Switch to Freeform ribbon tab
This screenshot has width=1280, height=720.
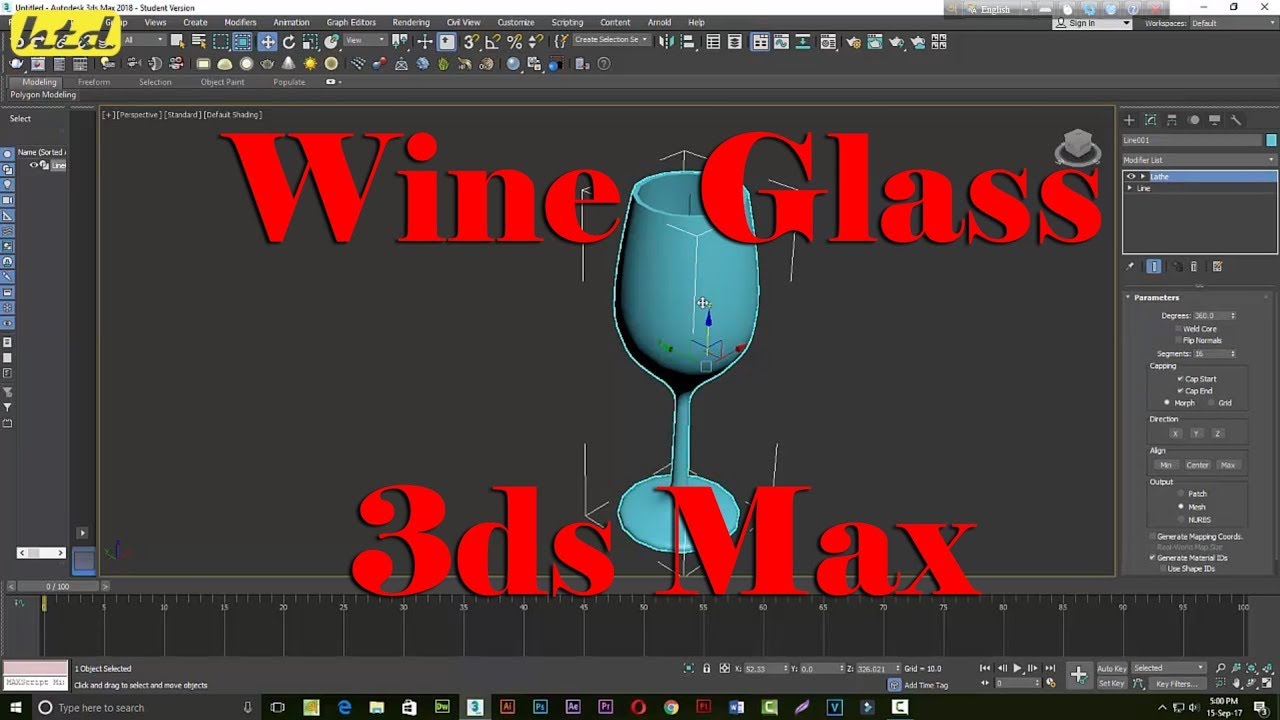coord(94,82)
